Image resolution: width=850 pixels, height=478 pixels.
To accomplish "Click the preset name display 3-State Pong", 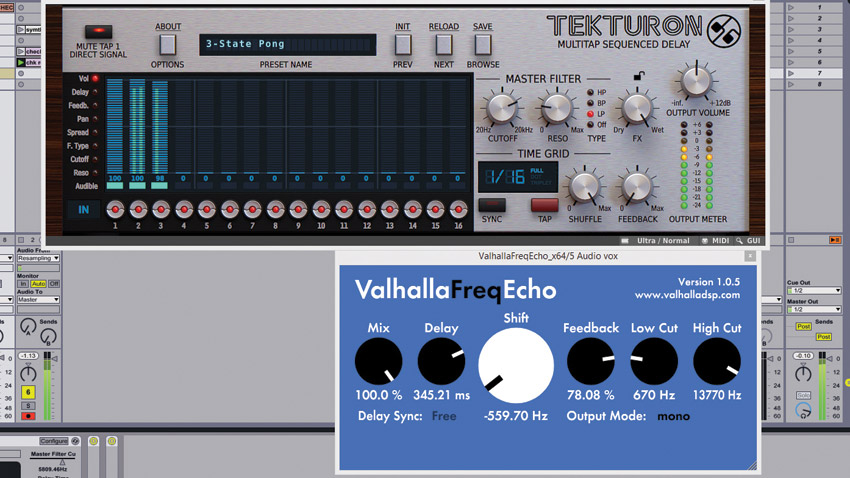I will 288,44.
